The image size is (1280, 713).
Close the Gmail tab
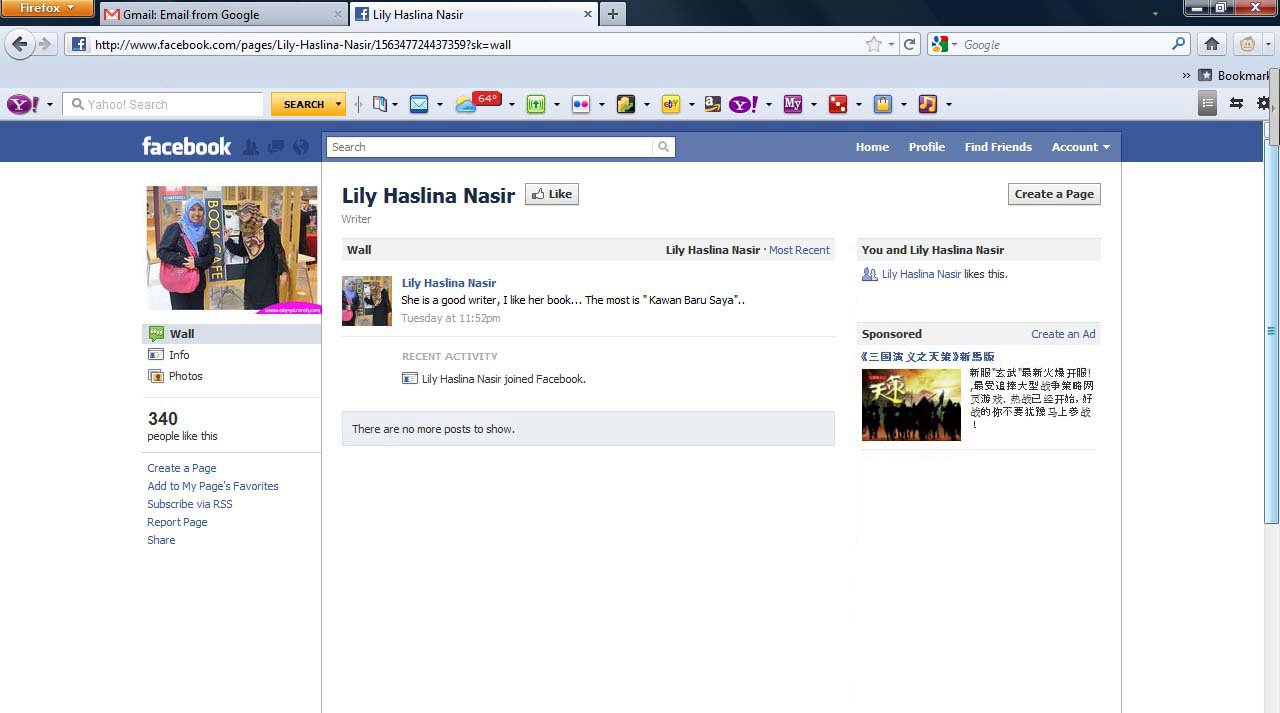pyautogui.click(x=337, y=15)
